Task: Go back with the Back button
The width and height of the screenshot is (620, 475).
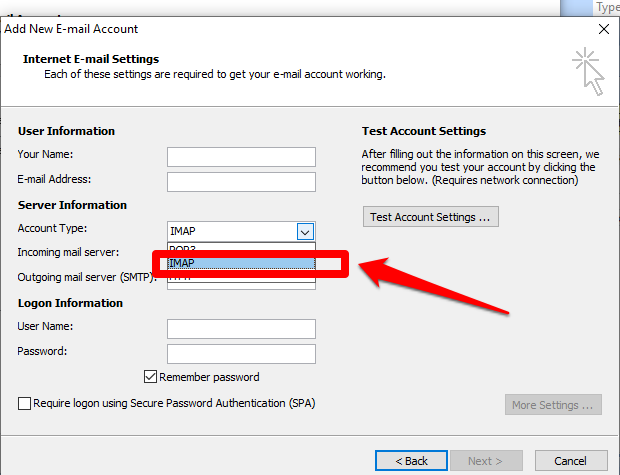Action: tap(411, 461)
